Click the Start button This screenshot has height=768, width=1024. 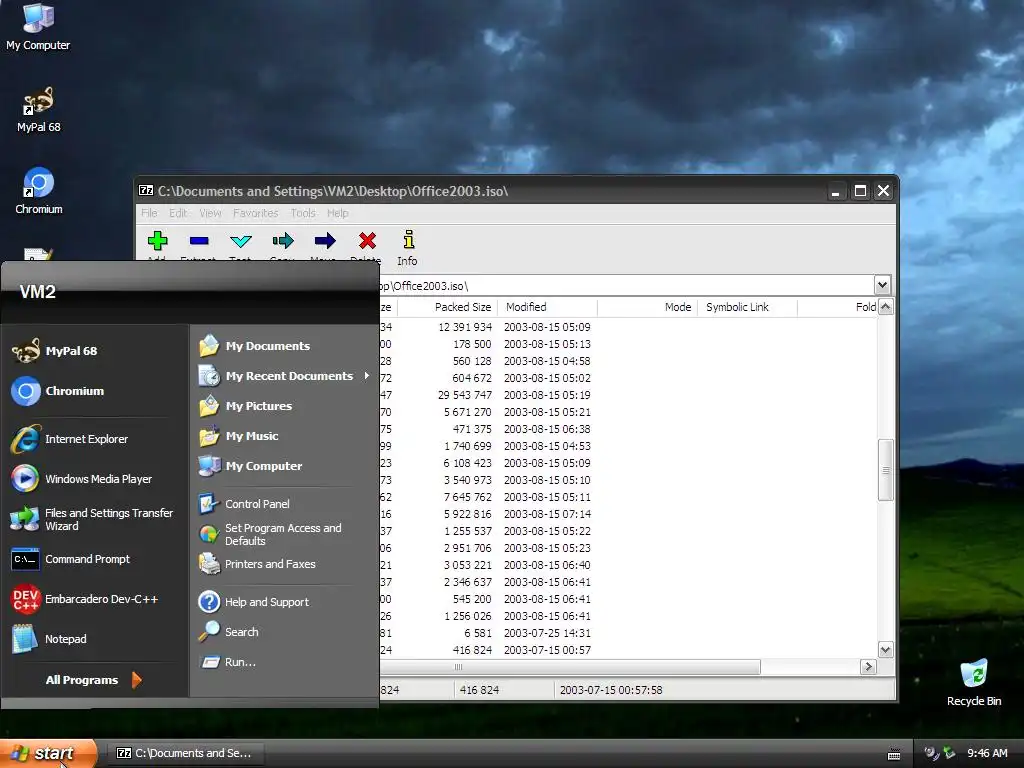[48, 753]
